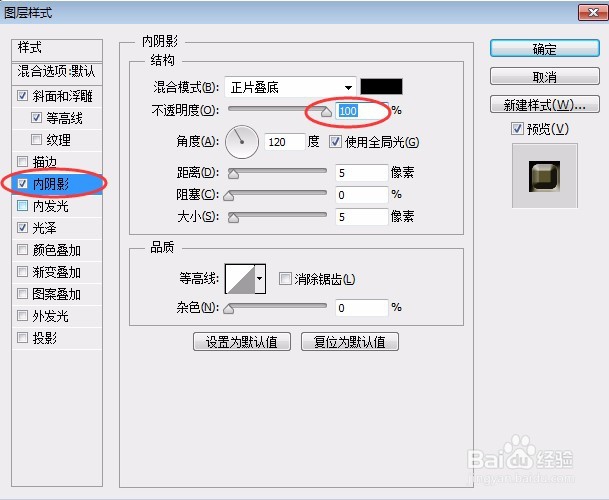Click the 大小 value field
Viewport: 609px width, 500px height.
tap(362, 216)
